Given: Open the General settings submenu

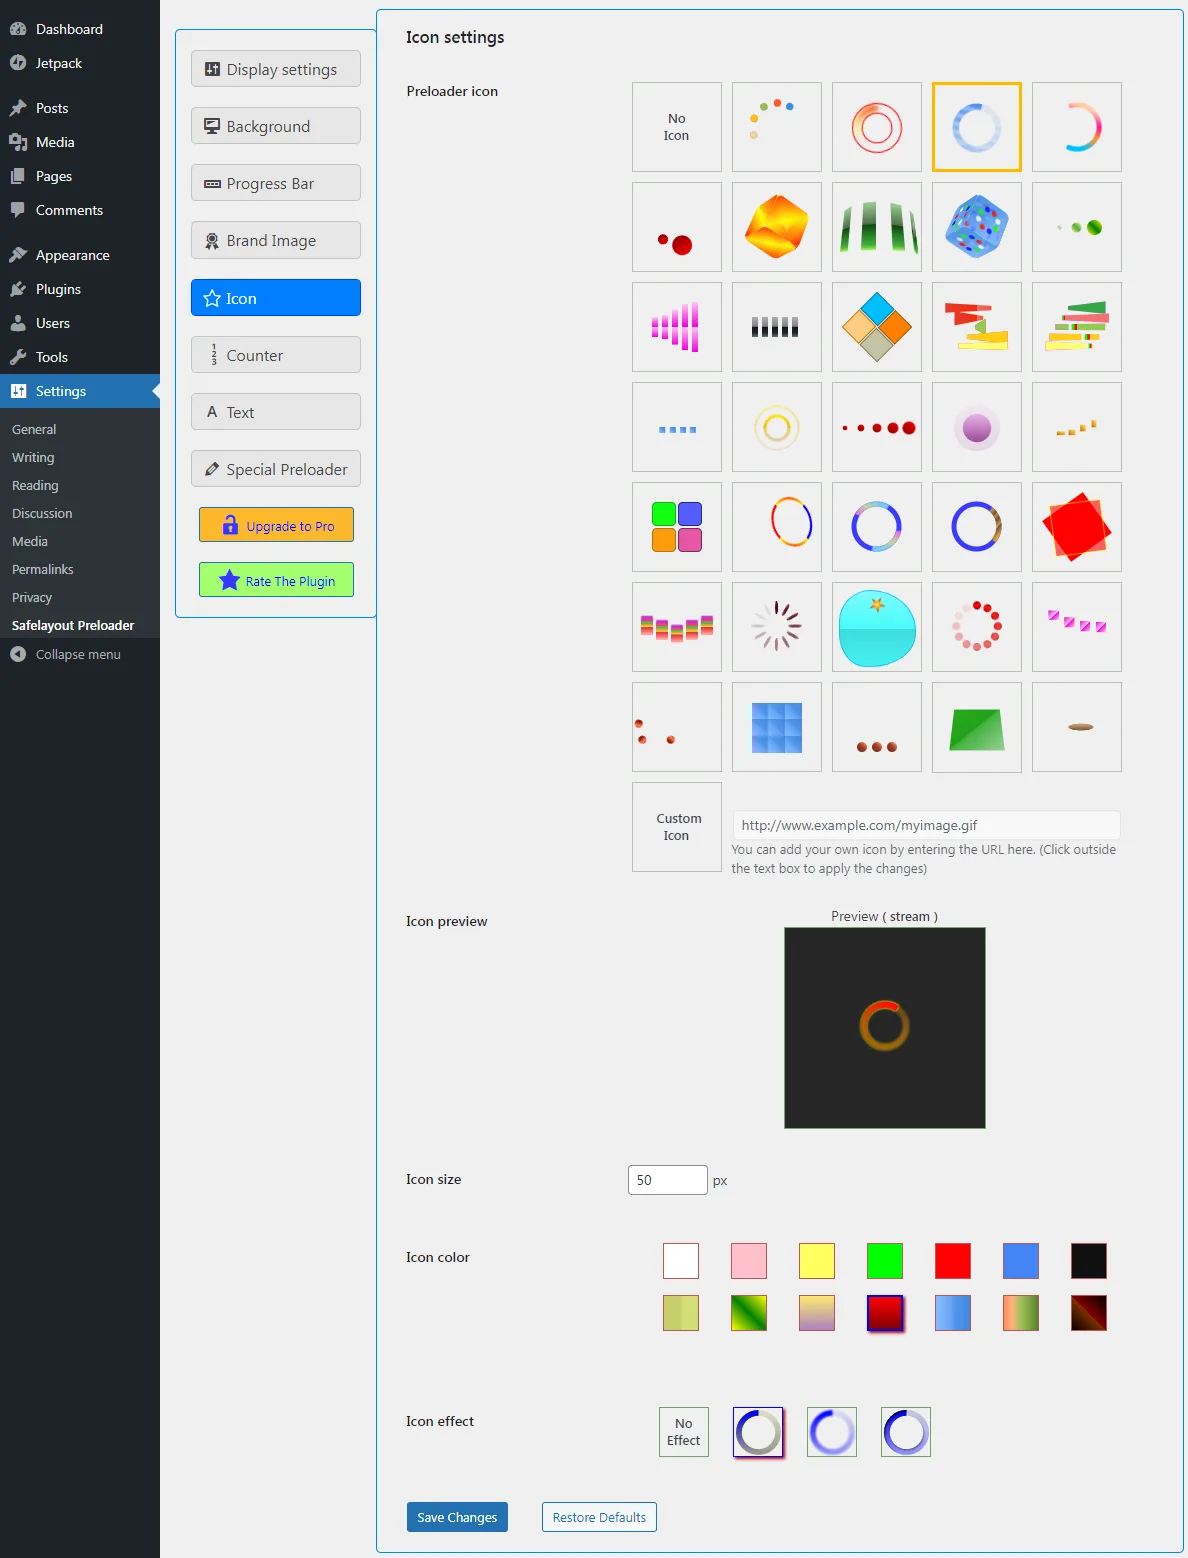Looking at the screenshot, I should click(x=34, y=429).
